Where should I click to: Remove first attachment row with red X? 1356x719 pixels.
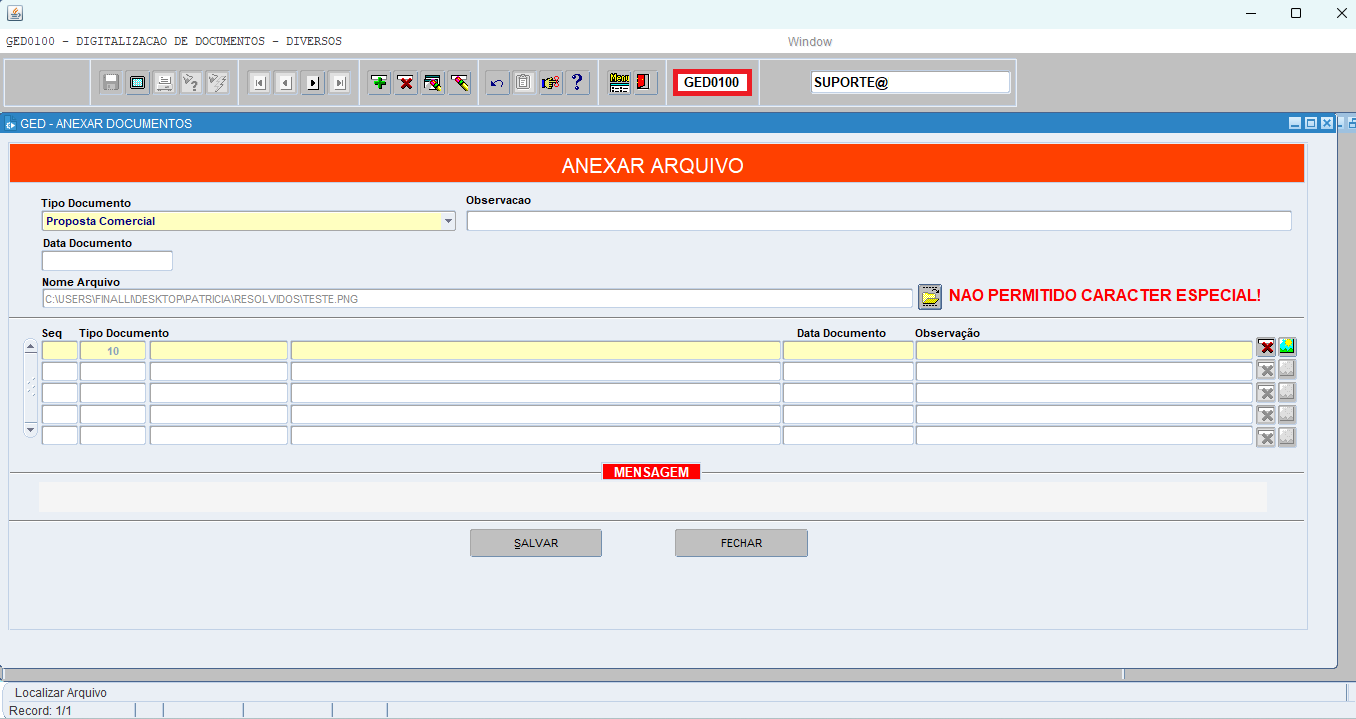click(1266, 347)
